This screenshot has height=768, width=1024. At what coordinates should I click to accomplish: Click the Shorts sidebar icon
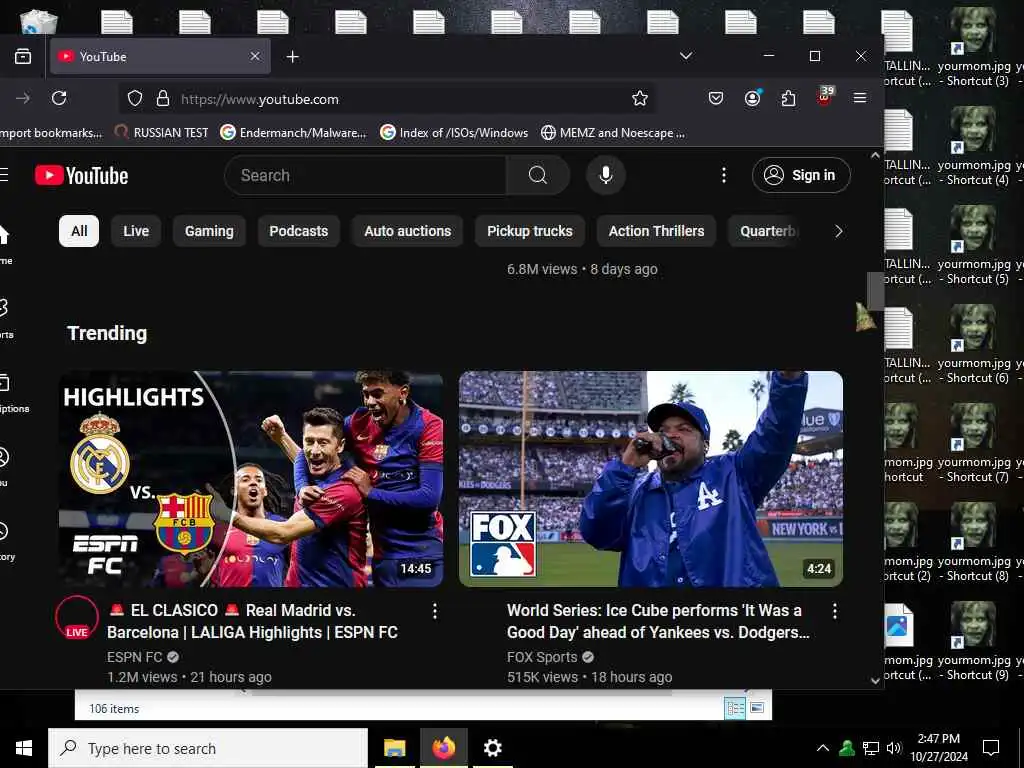point(5,317)
